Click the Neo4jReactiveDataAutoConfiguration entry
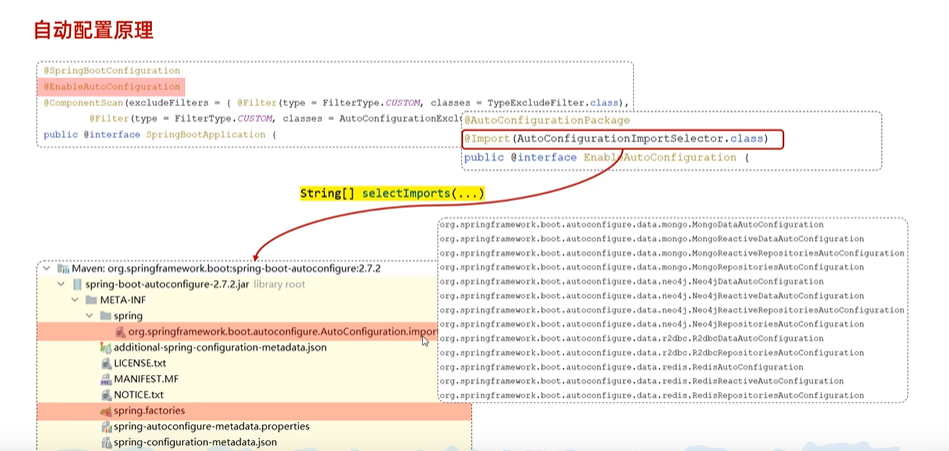949x451 pixels. 651,296
